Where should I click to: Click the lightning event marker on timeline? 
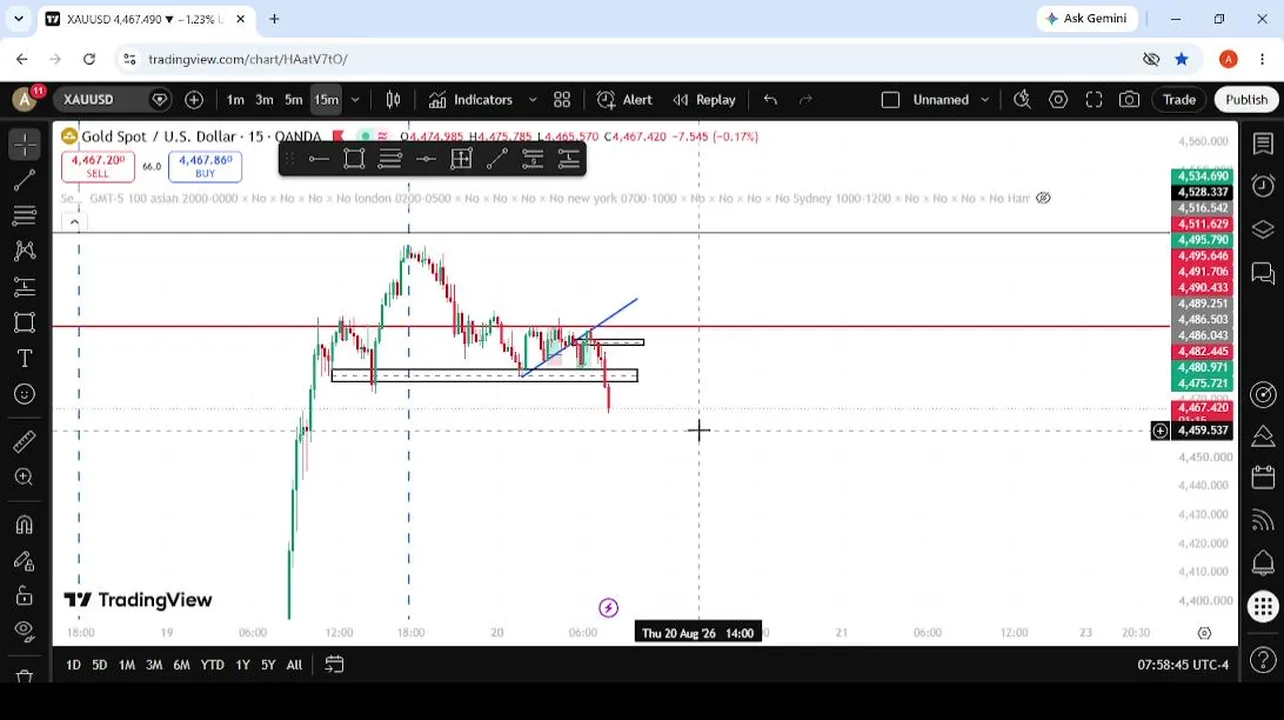608,607
